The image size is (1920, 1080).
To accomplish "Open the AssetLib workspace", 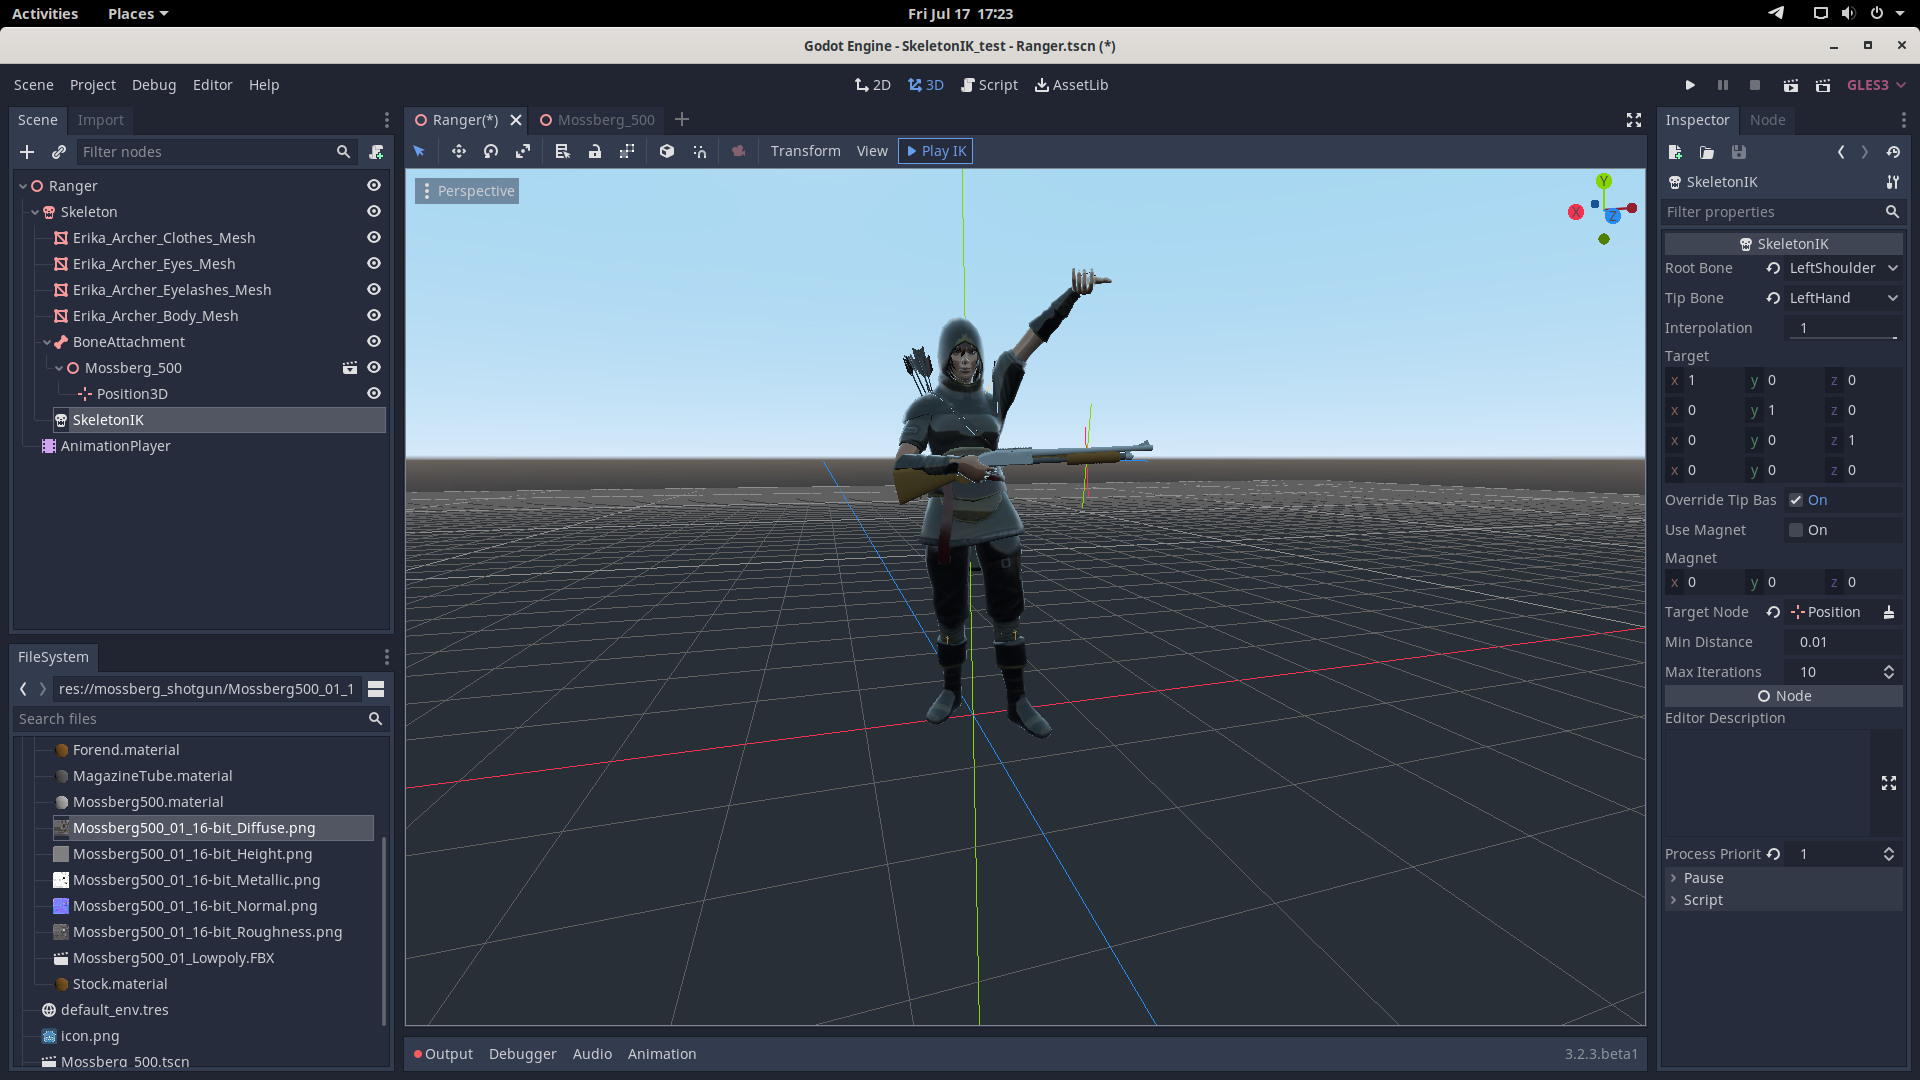I will [1071, 85].
